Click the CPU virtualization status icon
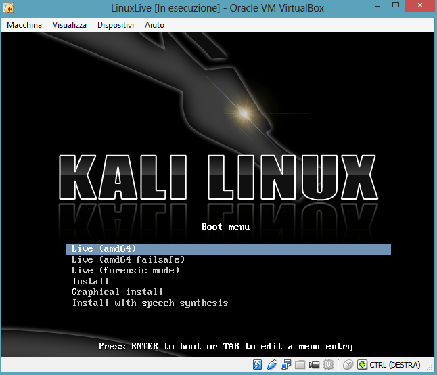437x375 pixels. coord(328,365)
